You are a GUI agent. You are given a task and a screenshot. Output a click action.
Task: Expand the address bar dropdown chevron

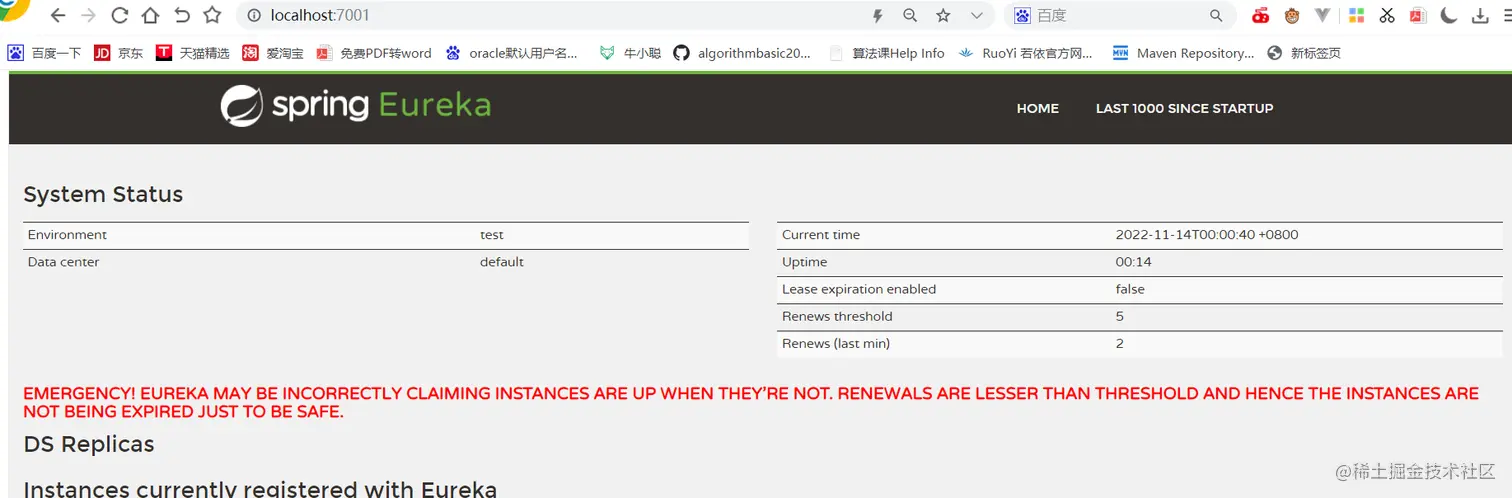click(x=977, y=16)
